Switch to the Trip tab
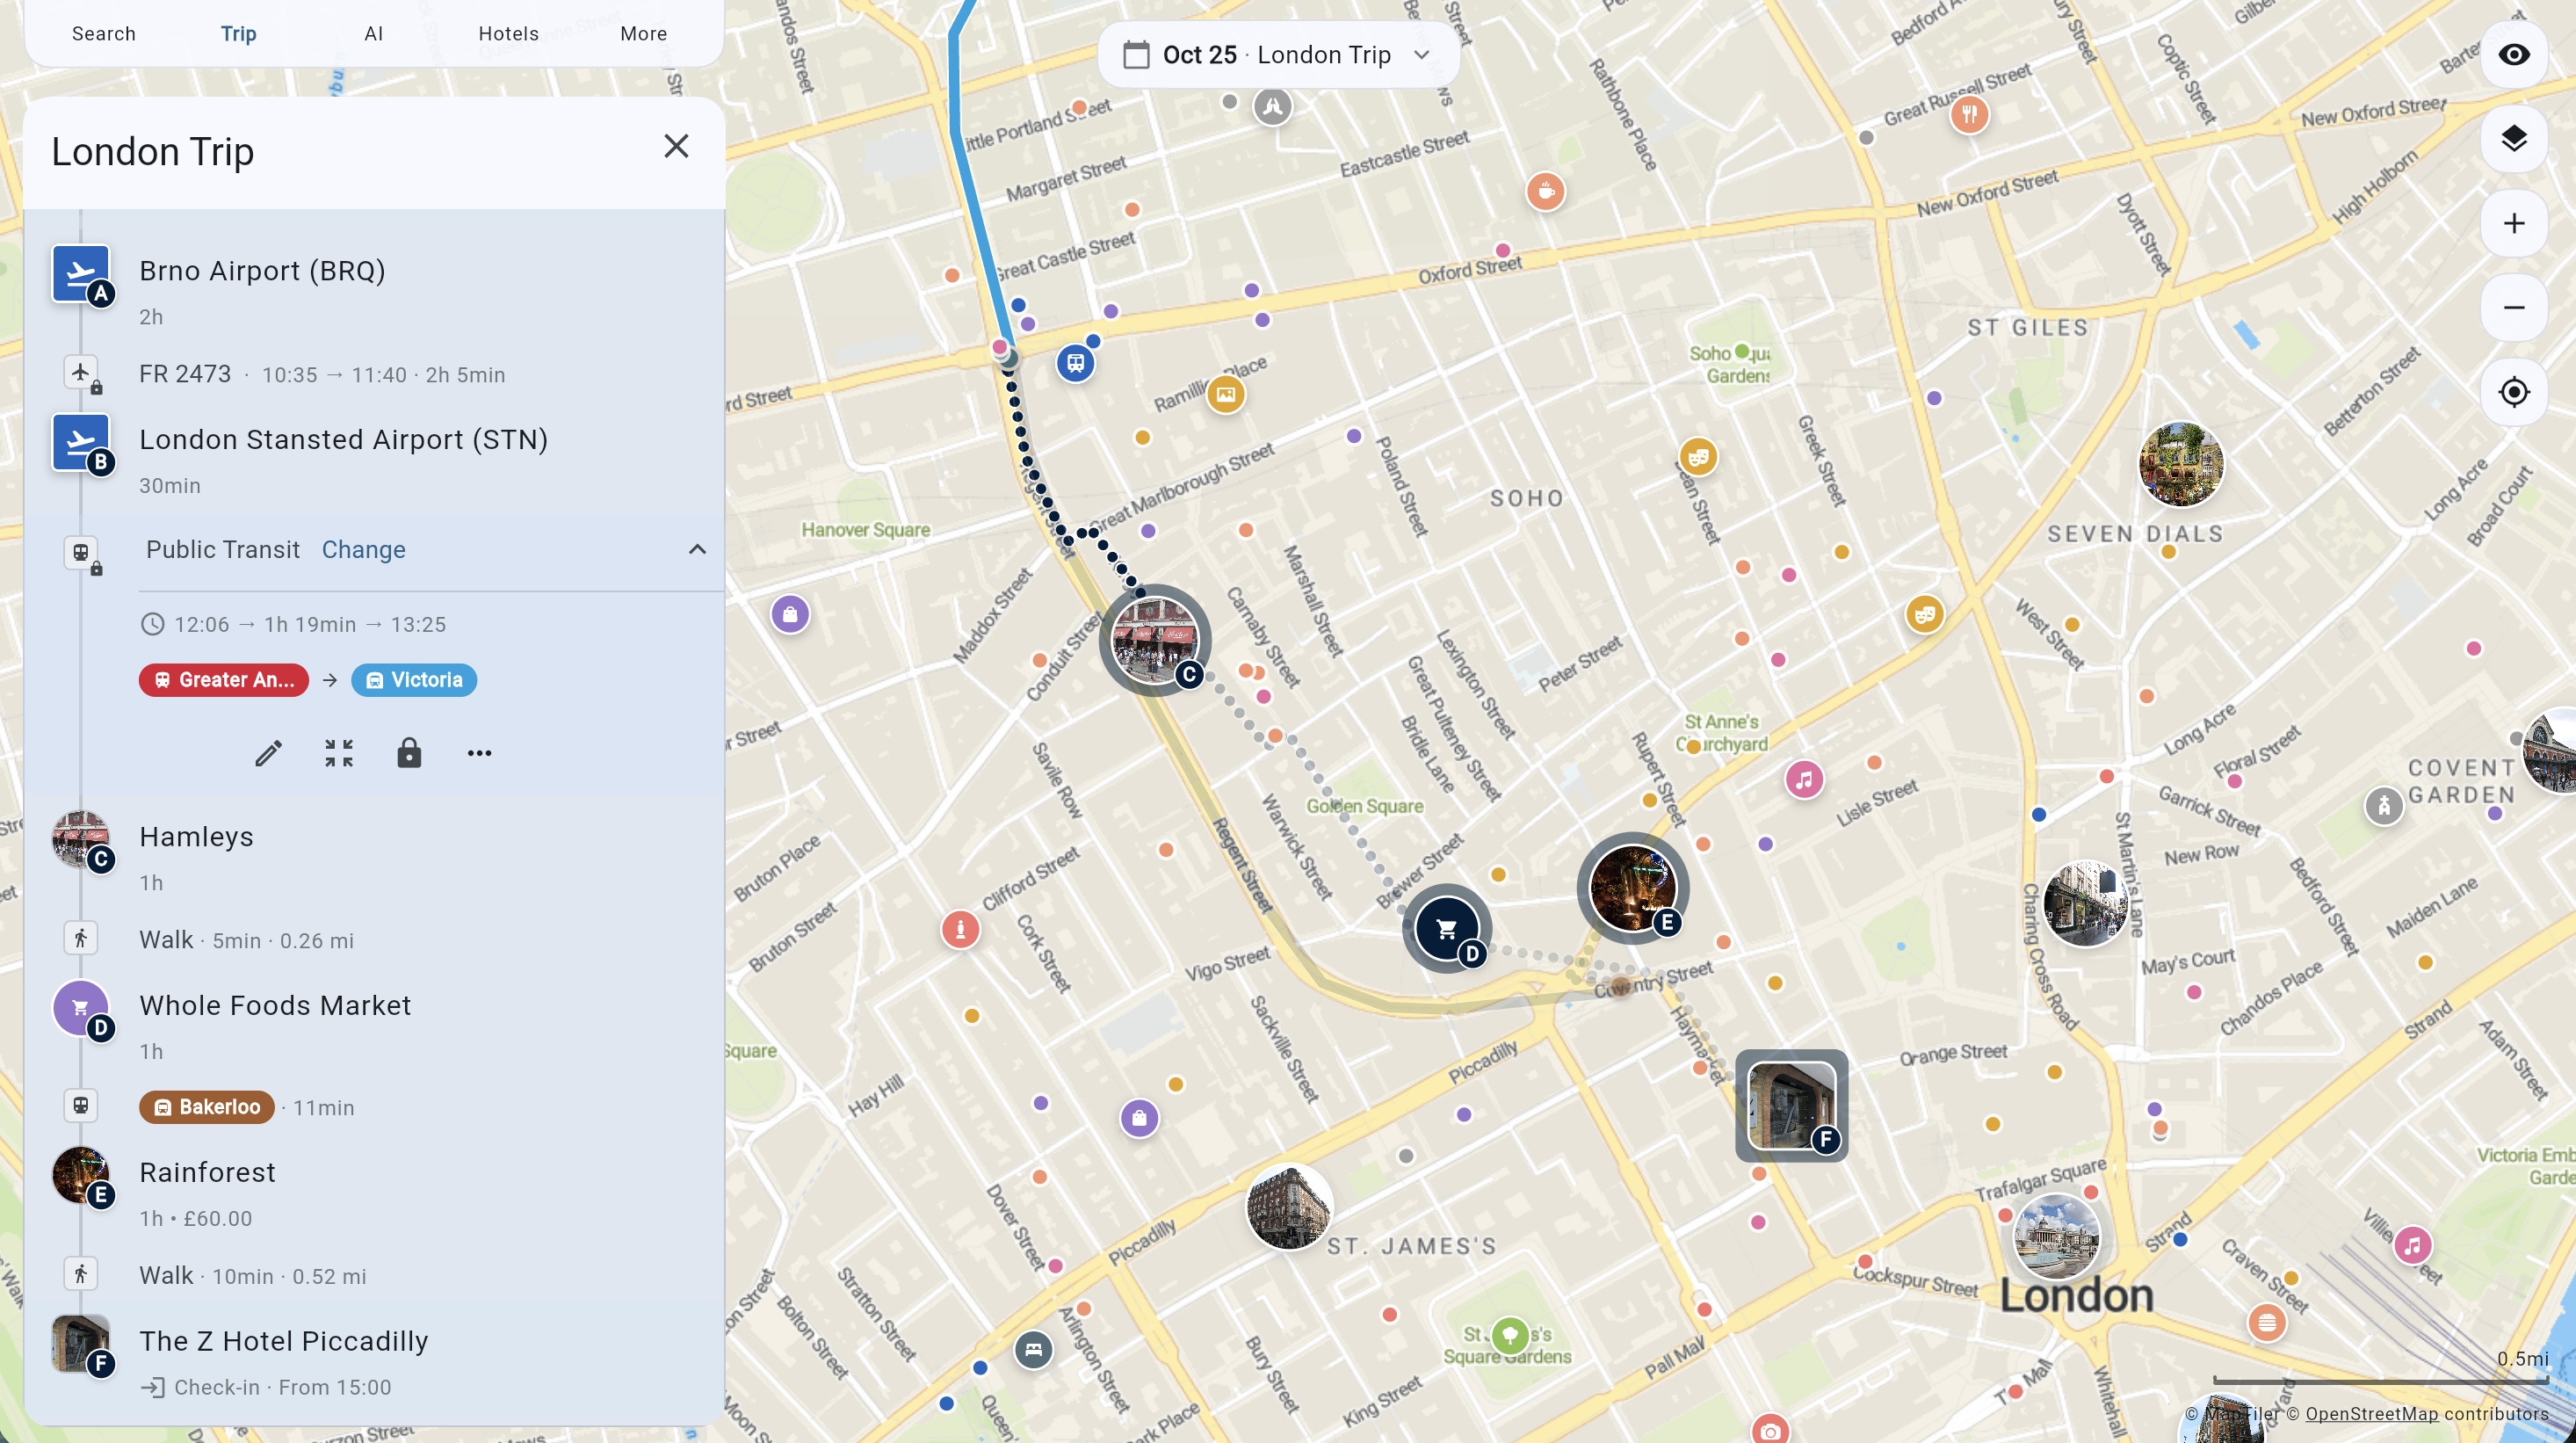 point(239,33)
